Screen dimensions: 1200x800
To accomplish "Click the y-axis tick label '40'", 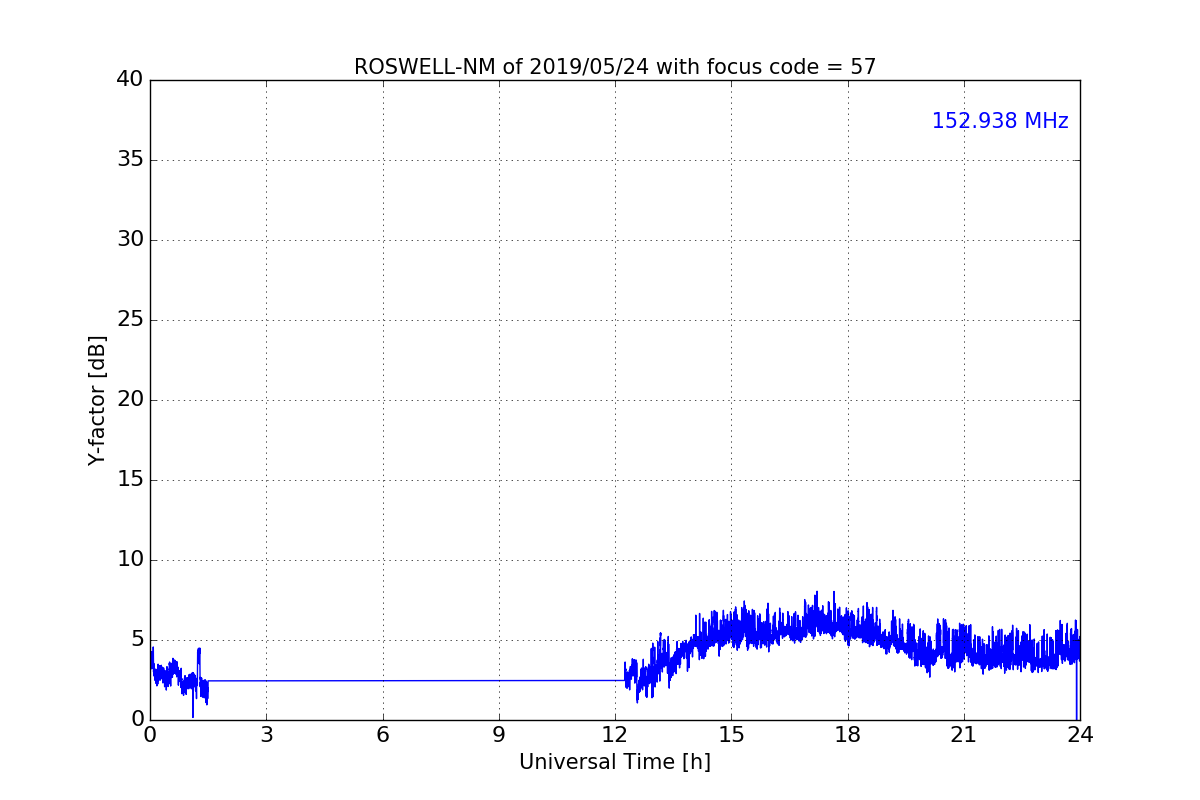I will pyautogui.click(x=130, y=80).
